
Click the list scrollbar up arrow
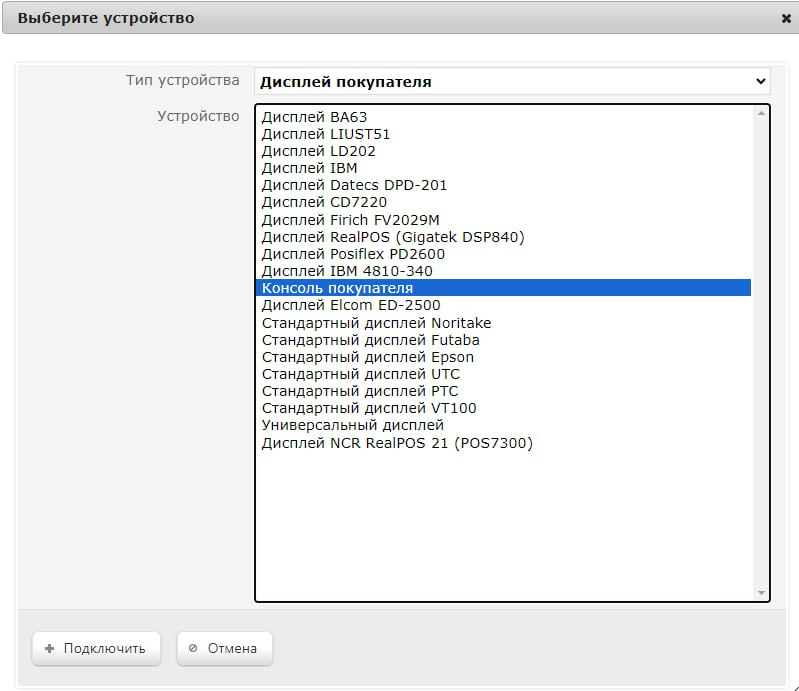[761, 113]
